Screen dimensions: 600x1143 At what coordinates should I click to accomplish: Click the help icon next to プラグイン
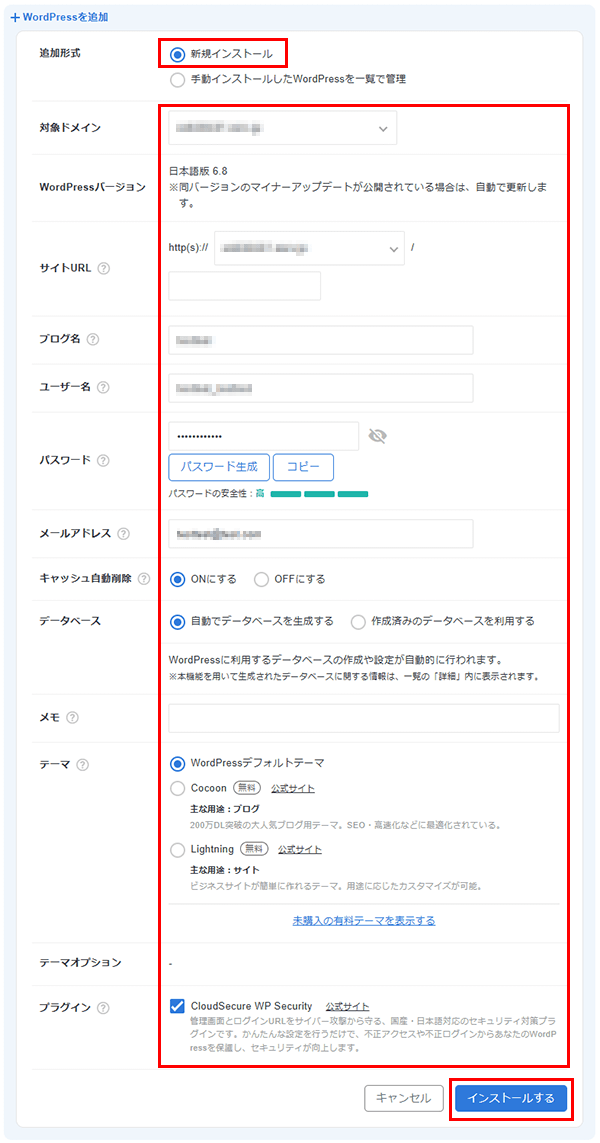click(x=103, y=1007)
